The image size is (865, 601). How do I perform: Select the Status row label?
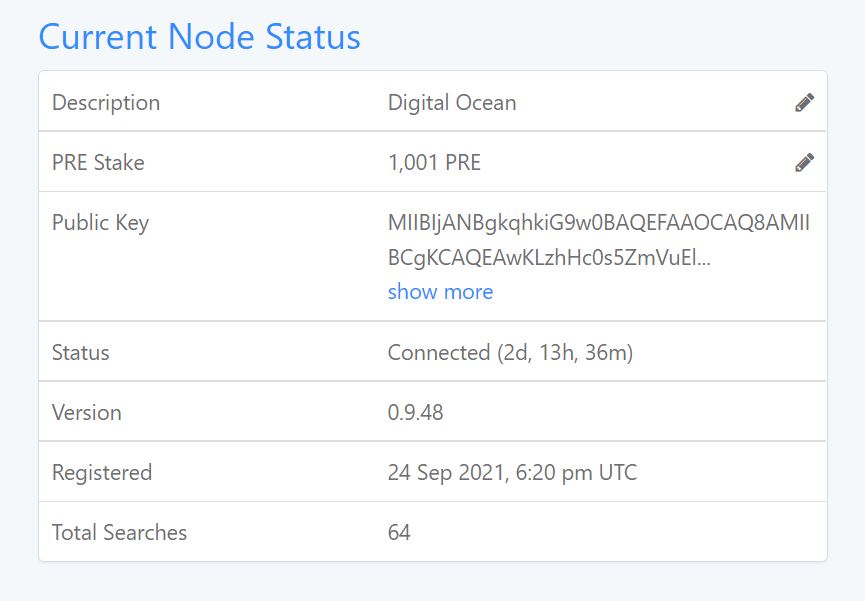click(x=81, y=353)
